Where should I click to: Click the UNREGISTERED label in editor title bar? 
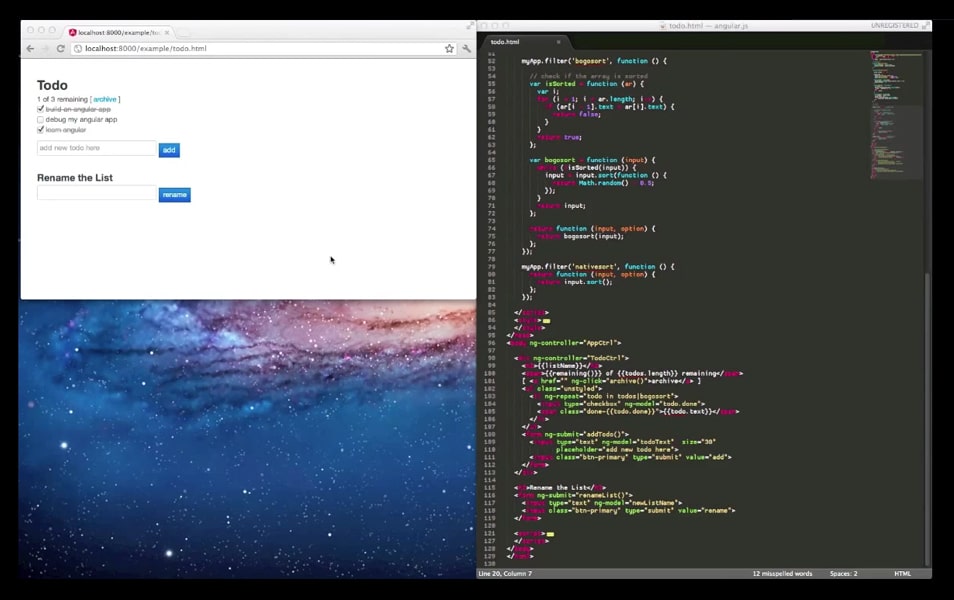[x=894, y=26]
